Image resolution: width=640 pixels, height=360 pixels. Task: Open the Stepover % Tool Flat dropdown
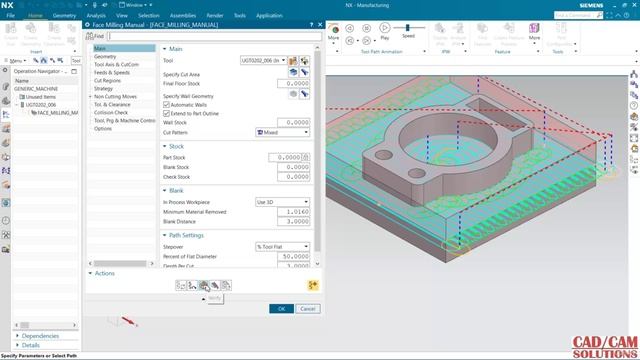pyautogui.click(x=282, y=247)
